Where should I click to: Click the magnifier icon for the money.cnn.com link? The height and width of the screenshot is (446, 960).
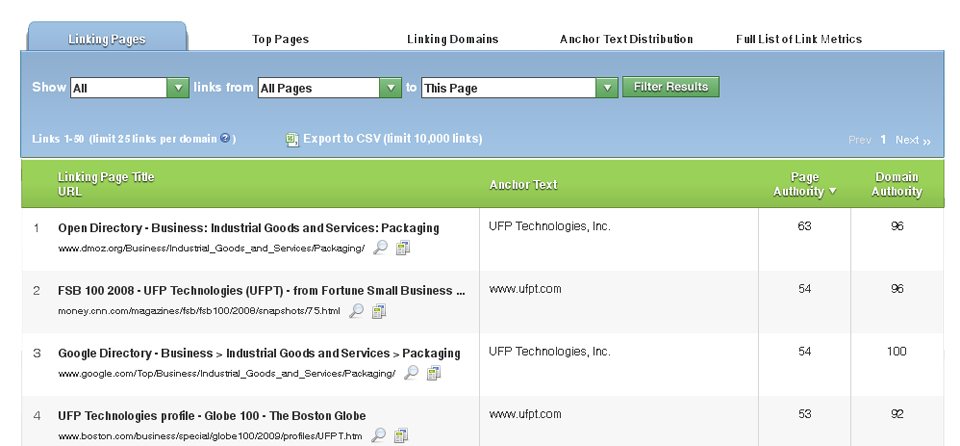356,311
